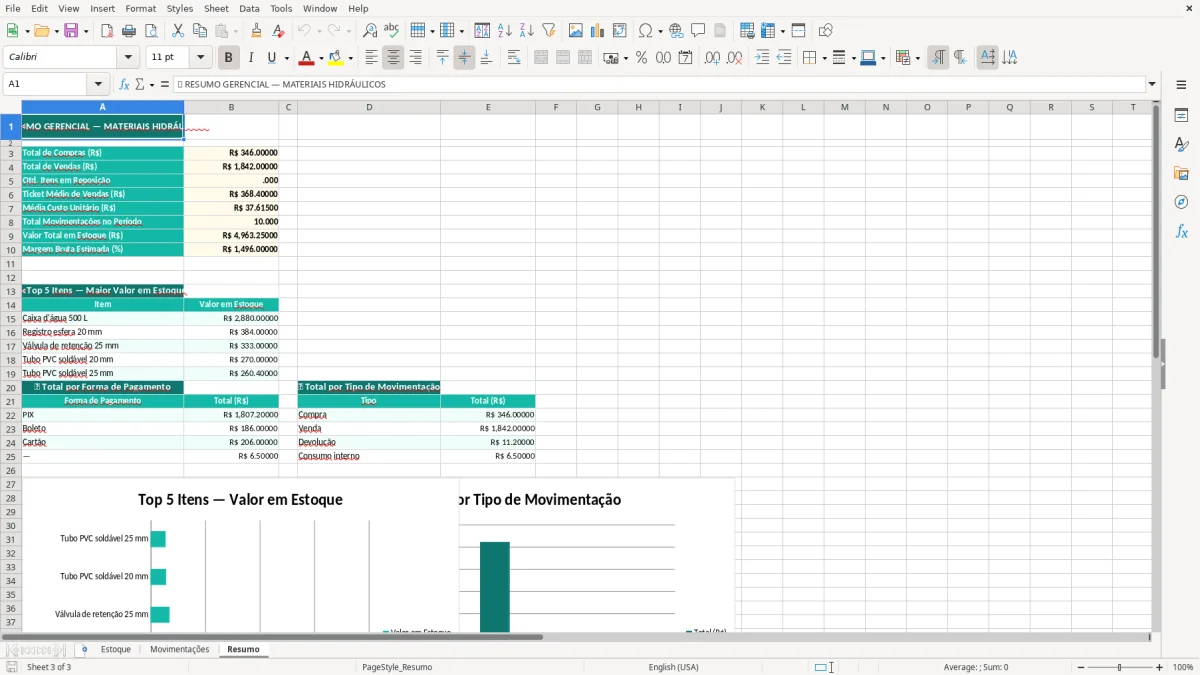Click the Clone Formatting paintbrush icon
Viewport: 1200px width, 675px height.
coord(256,31)
